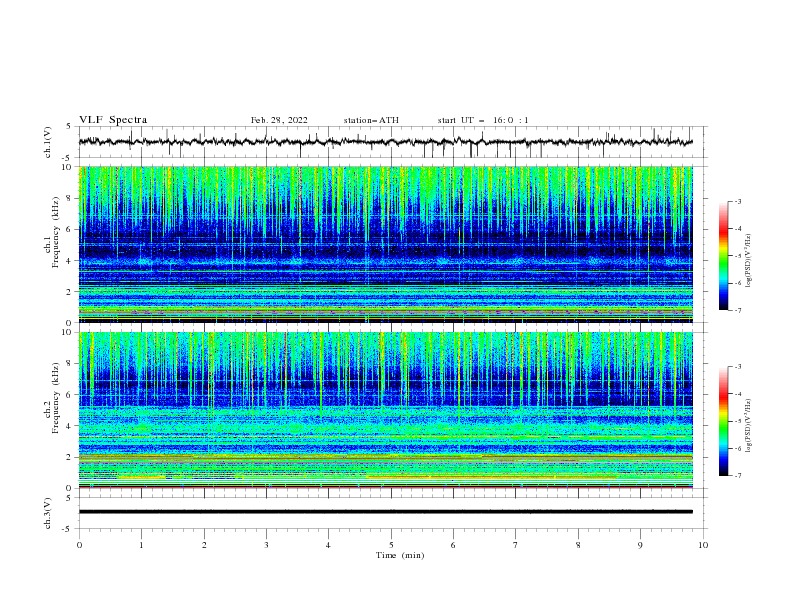Select the log(PSD) label beside the ch.2 color bar

point(749,426)
